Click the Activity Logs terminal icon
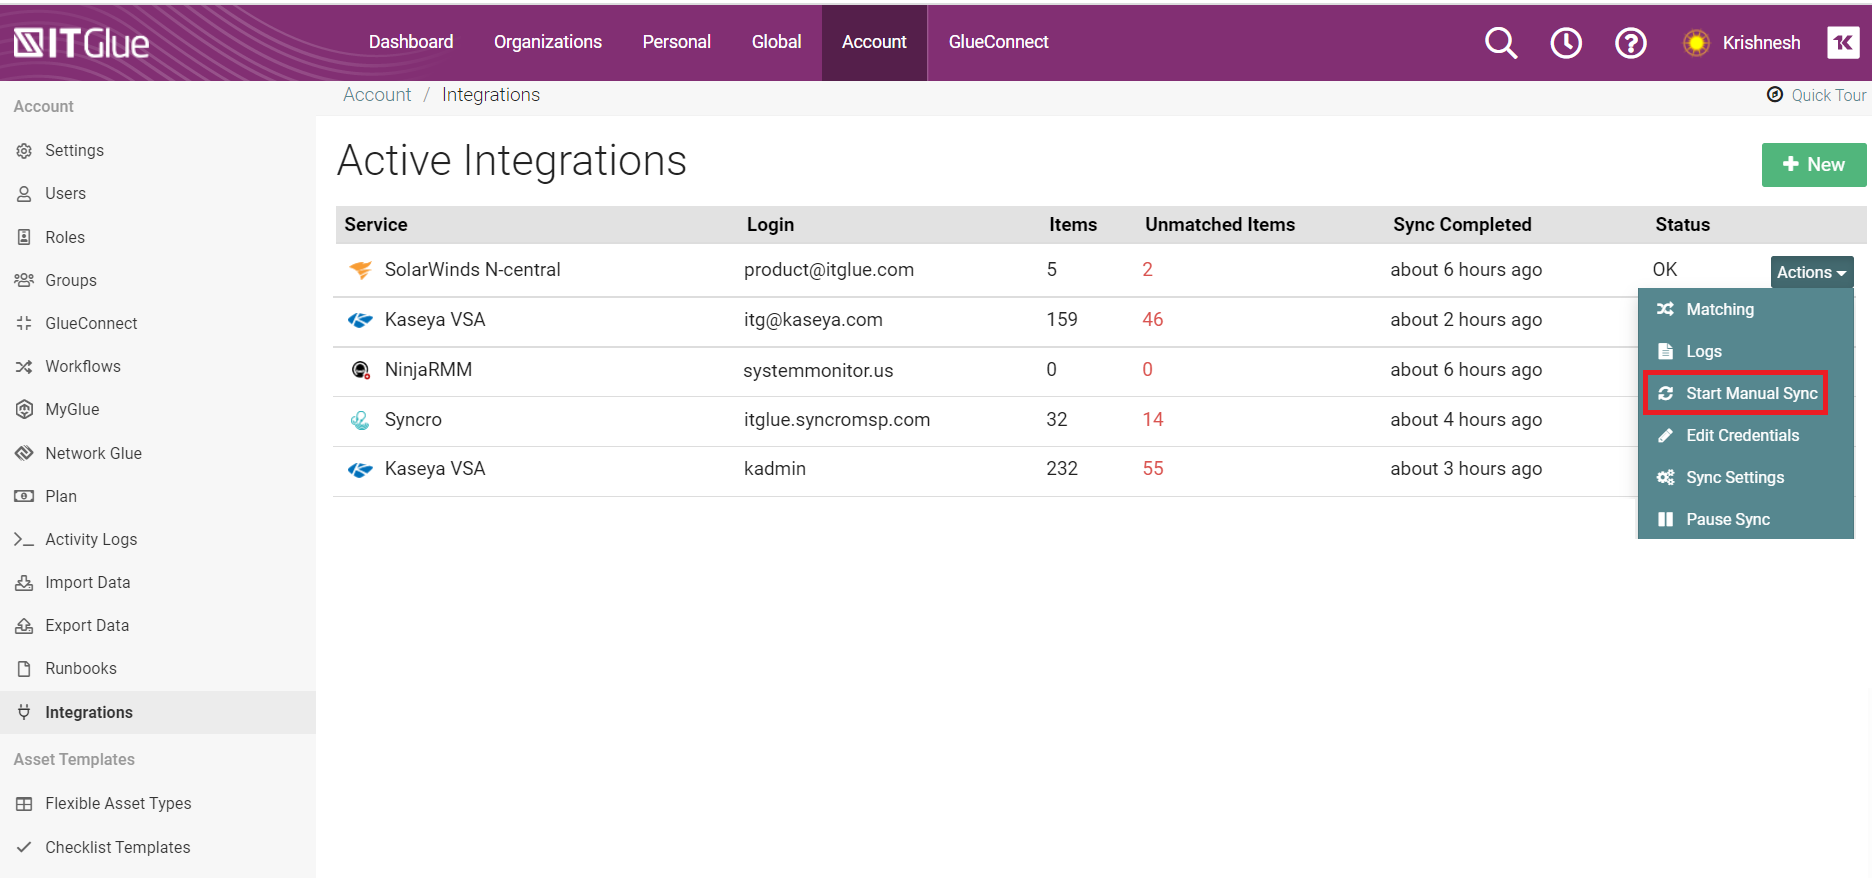 24,539
